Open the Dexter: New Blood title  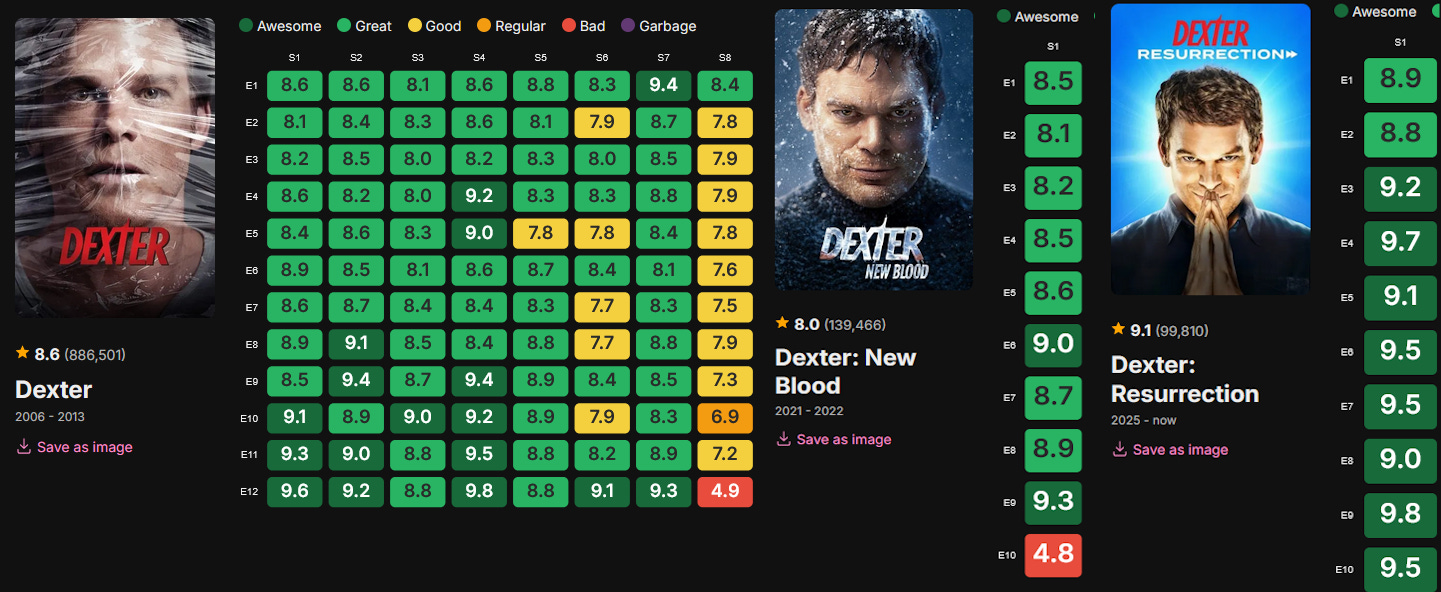[x=846, y=371]
